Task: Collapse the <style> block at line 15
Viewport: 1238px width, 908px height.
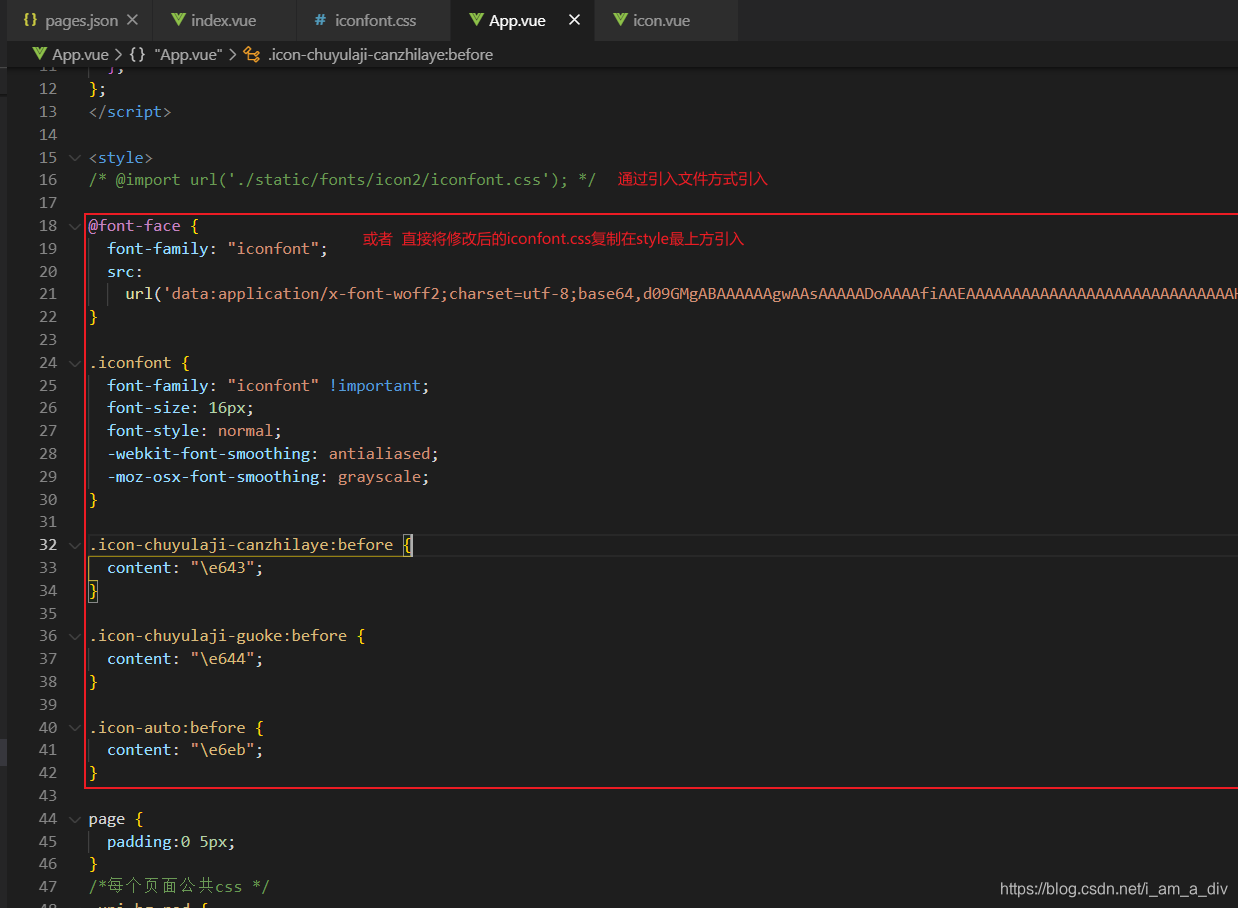Action: 75,158
